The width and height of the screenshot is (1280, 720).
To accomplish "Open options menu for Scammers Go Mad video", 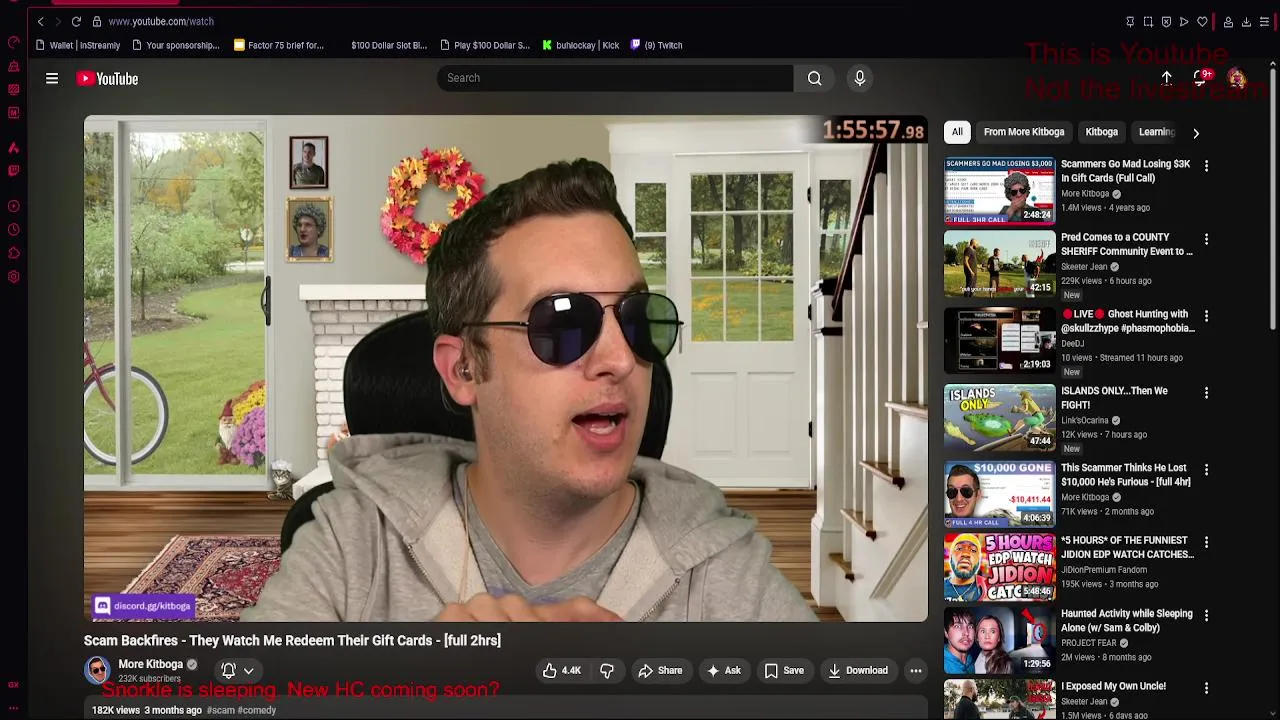I will tap(1206, 166).
